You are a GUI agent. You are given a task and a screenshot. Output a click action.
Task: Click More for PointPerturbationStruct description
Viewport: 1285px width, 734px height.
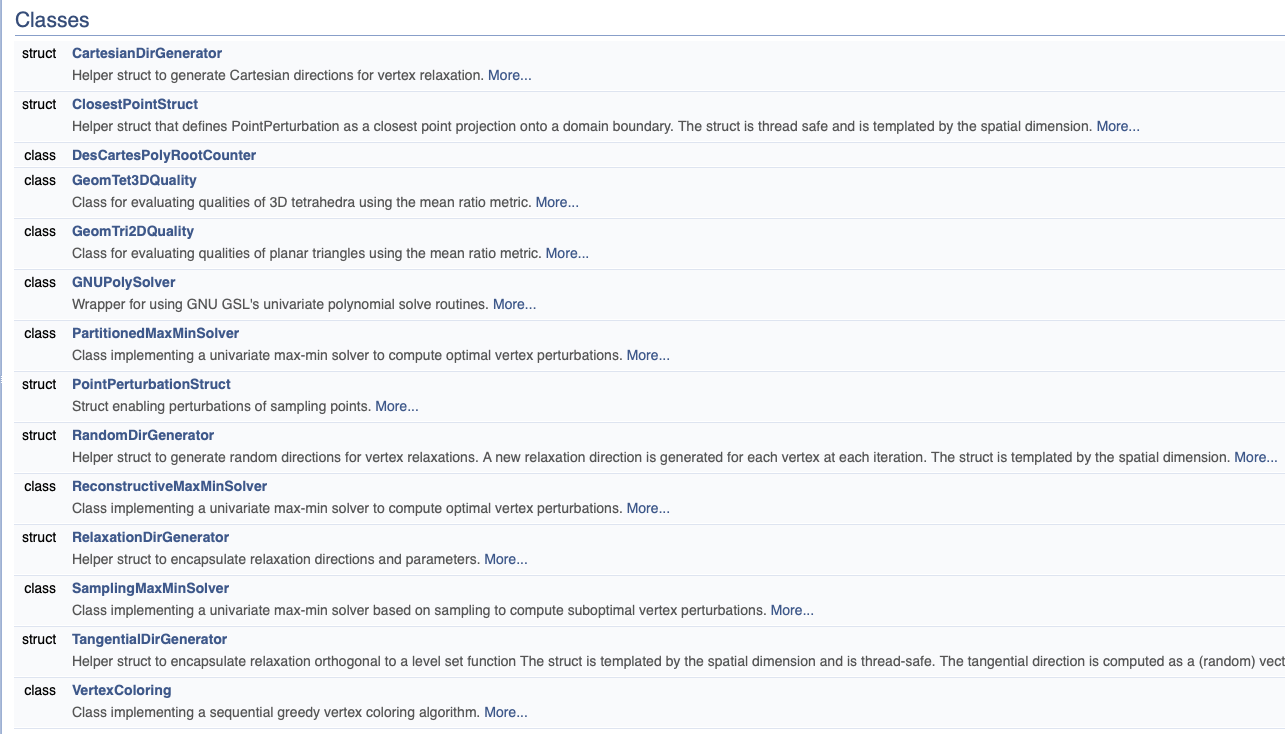point(396,406)
